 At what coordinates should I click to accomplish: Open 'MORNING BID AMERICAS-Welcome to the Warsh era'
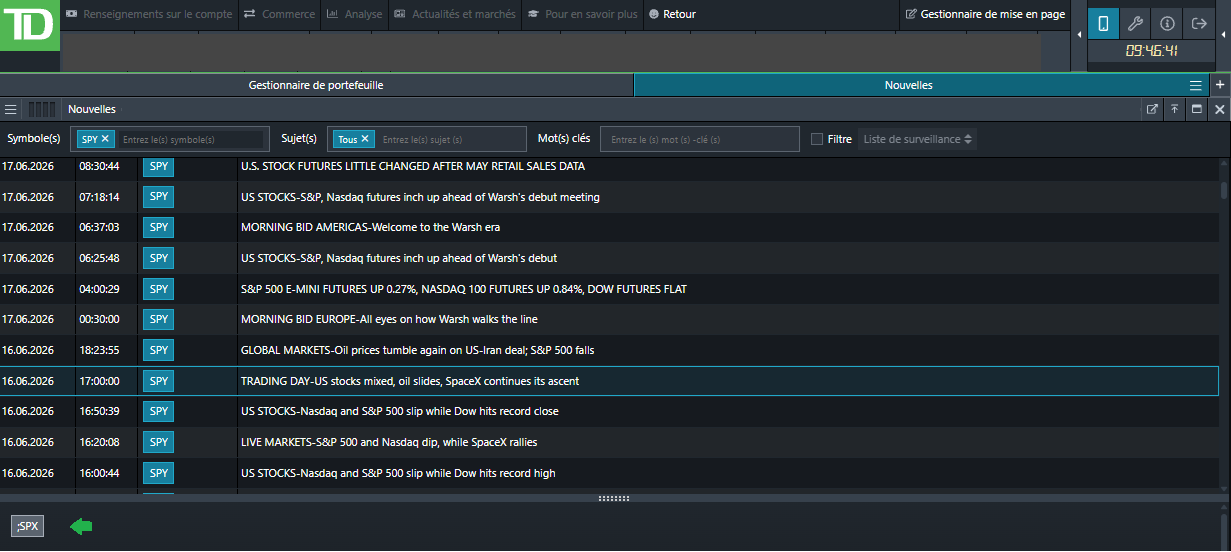coord(371,227)
